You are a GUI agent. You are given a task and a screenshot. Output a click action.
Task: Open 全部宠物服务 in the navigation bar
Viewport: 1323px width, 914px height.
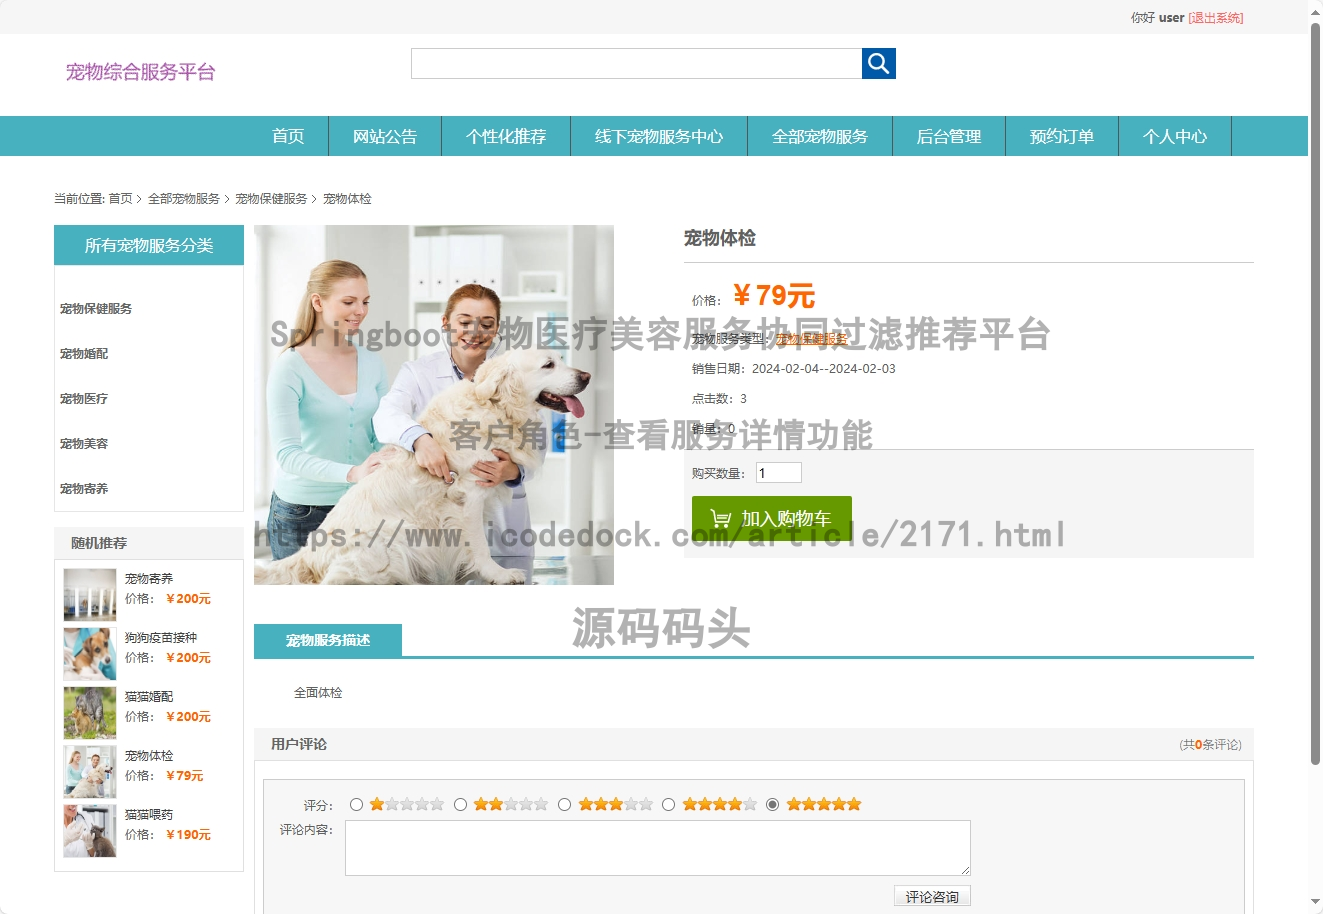820,136
